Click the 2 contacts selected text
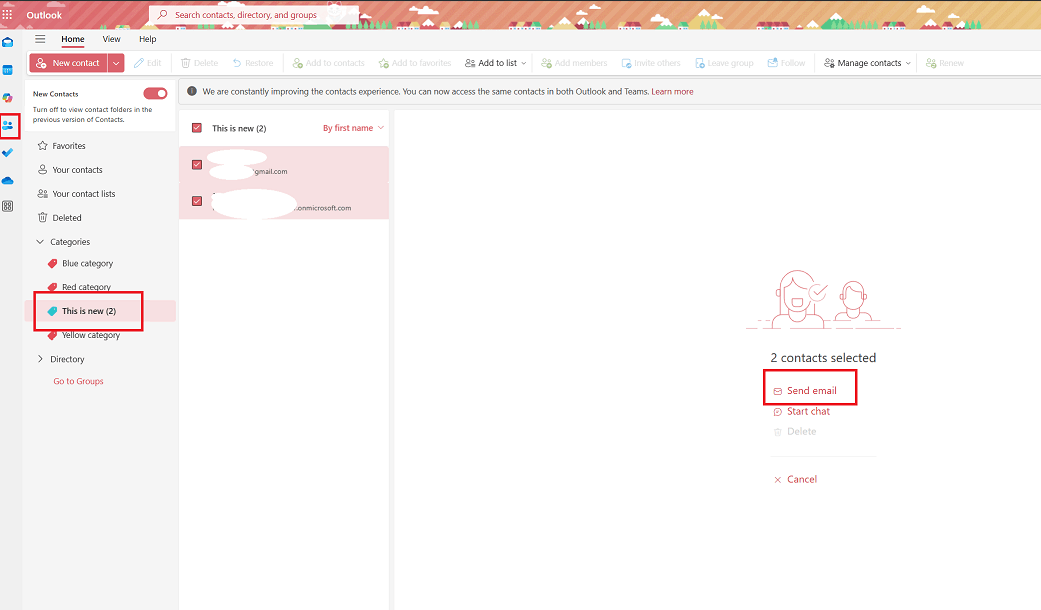The image size is (1041, 610). tap(823, 358)
